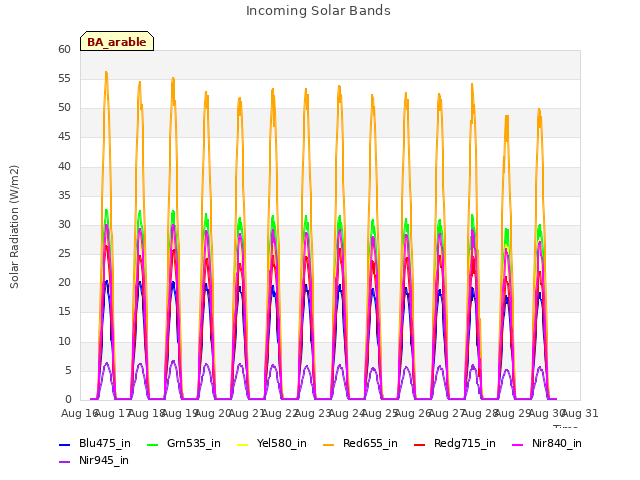Click the magenta Nir840_in legend swatch
Image resolution: width=640 pixels, height=480 pixels.
pos(518,445)
